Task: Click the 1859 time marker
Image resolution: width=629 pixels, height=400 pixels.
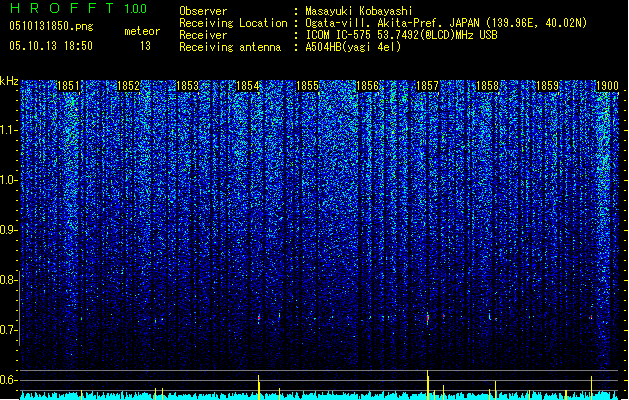Action: (x=548, y=86)
